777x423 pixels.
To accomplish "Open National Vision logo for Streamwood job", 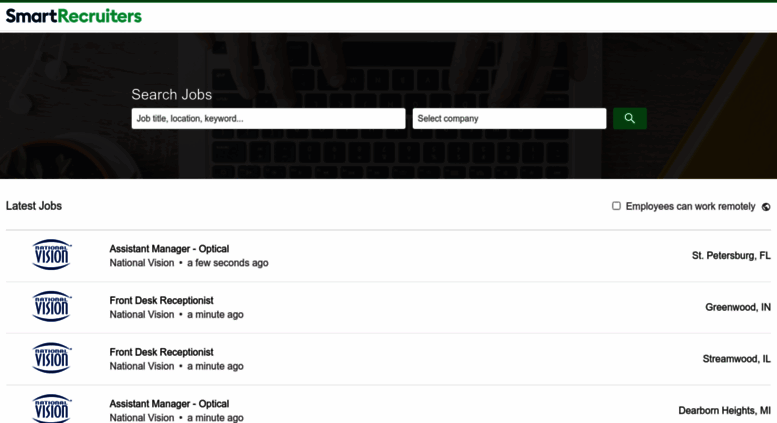I will [x=52, y=358].
